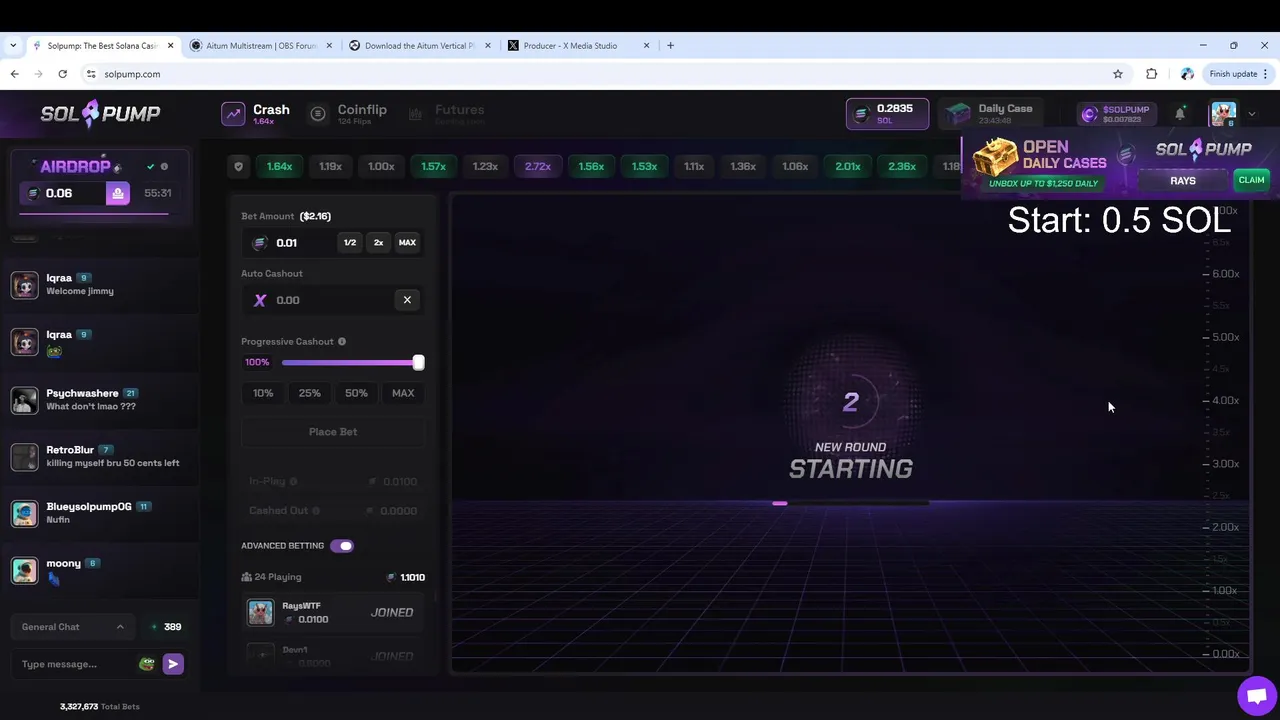Click the In-Play info icon

293,482
